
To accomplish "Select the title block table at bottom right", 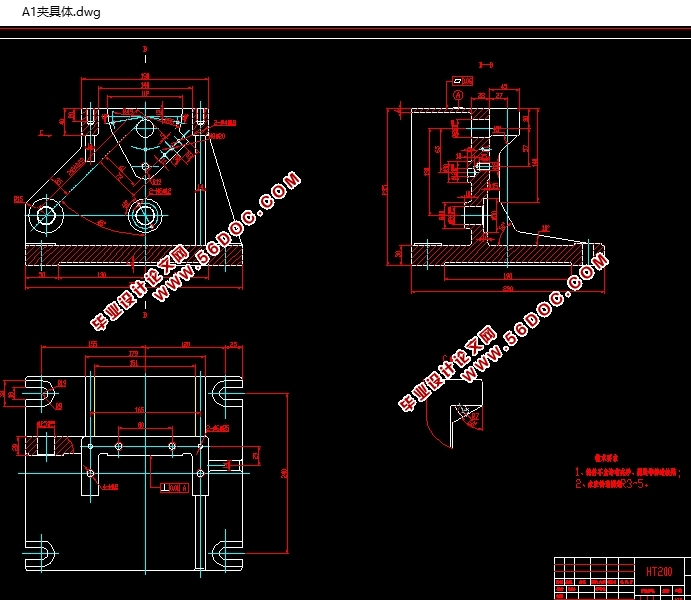I will coord(620,578).
